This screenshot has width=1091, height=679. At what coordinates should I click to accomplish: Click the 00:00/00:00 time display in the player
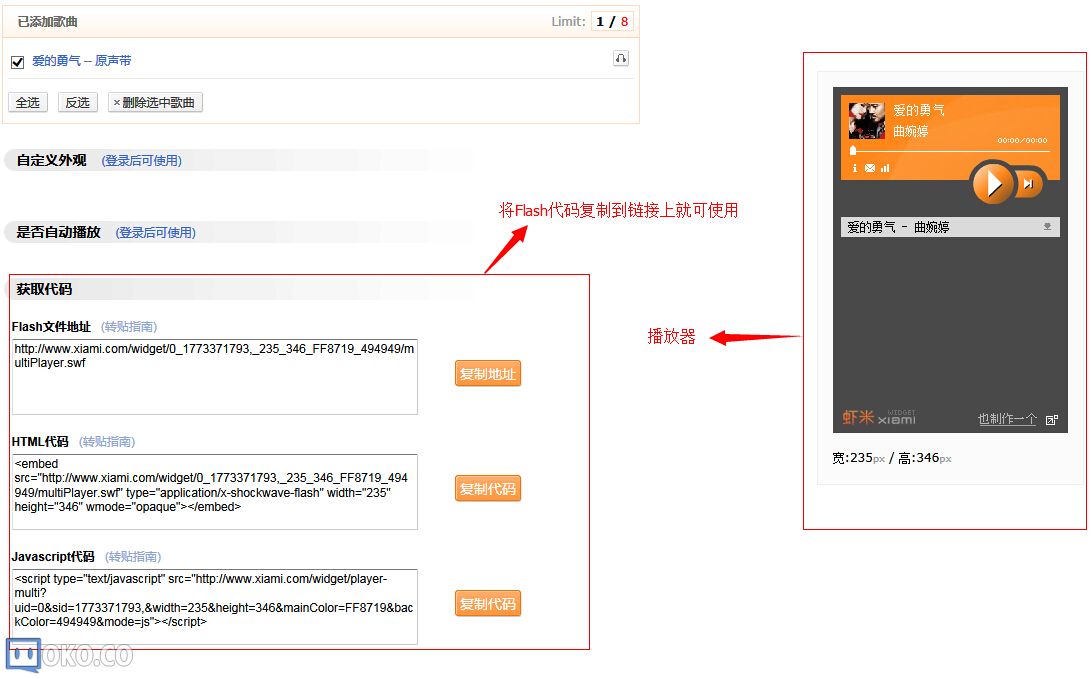click(1022, 141)
